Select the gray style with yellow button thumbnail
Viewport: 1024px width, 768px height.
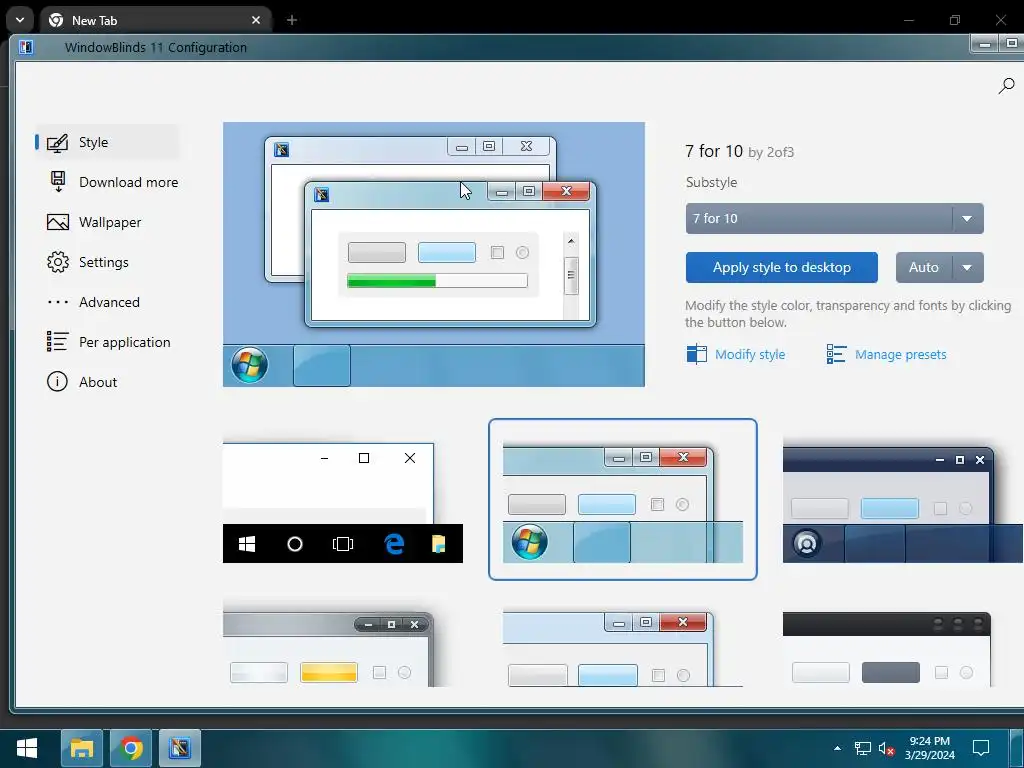point(328,648)
